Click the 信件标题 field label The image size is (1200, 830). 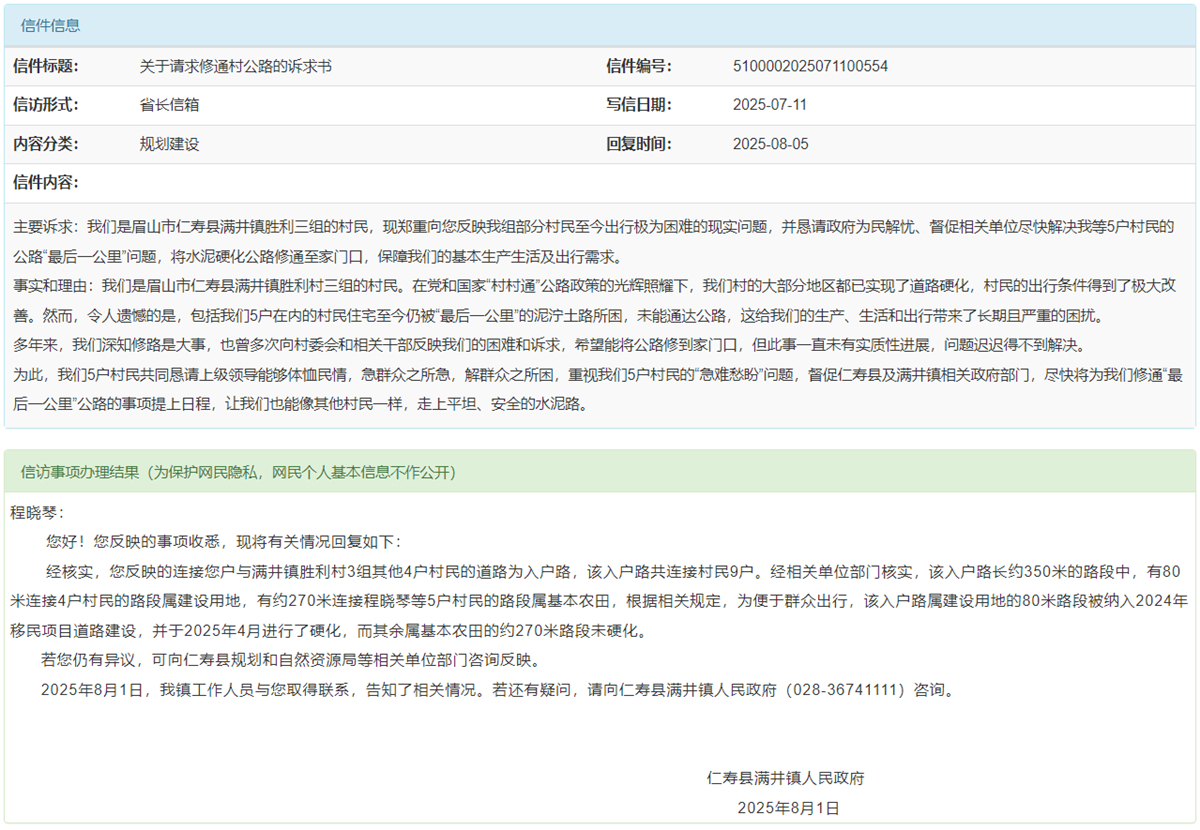click(45, 67)
